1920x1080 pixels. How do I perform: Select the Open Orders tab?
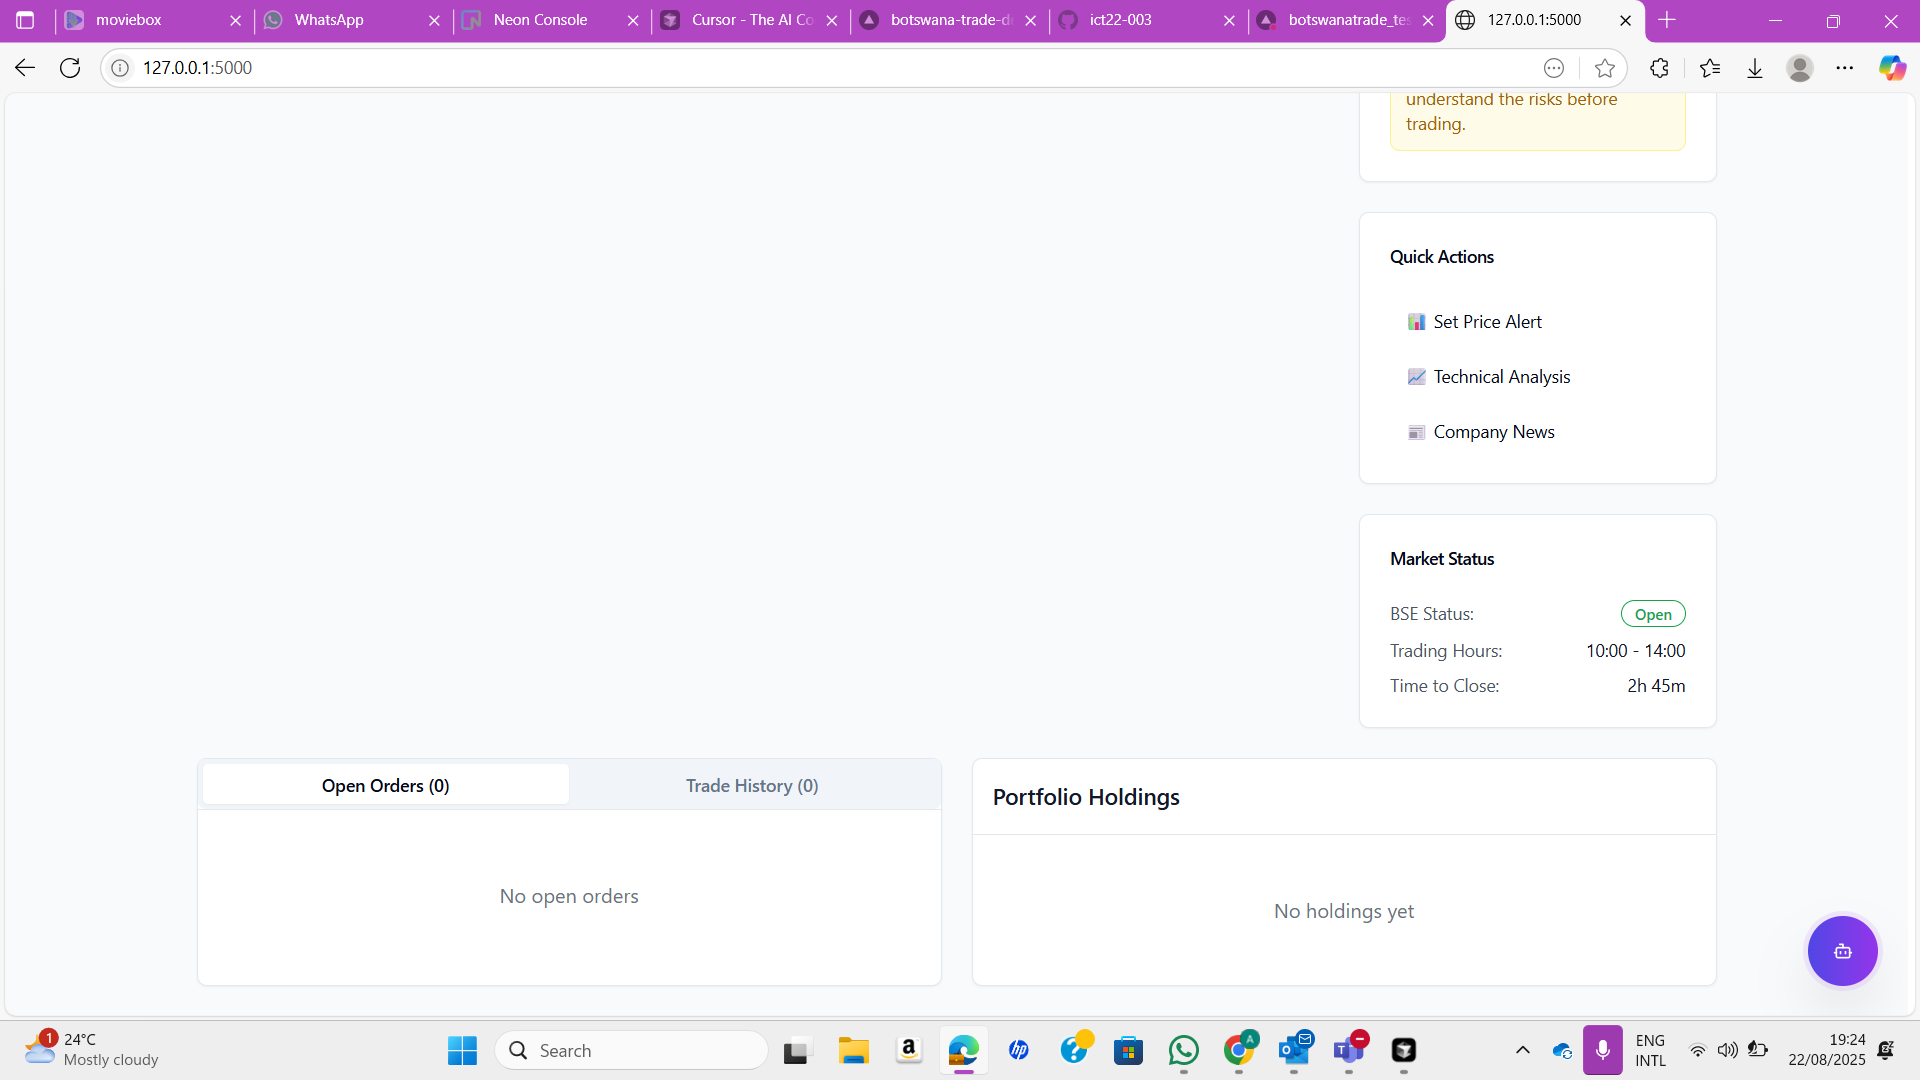pyautogui.click(x=386, y=786)
